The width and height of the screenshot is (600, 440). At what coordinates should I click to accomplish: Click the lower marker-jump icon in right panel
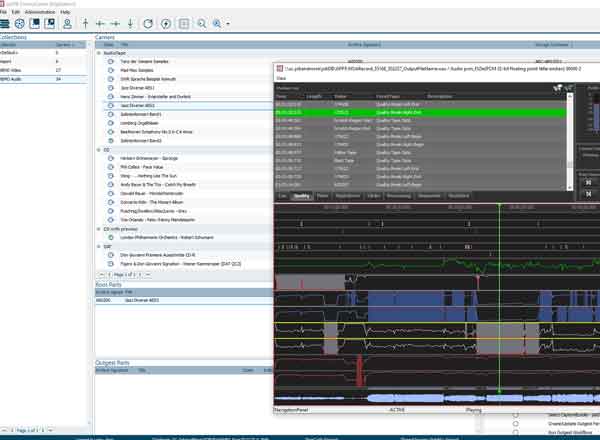pyautogui.click(x=589, y=194)
